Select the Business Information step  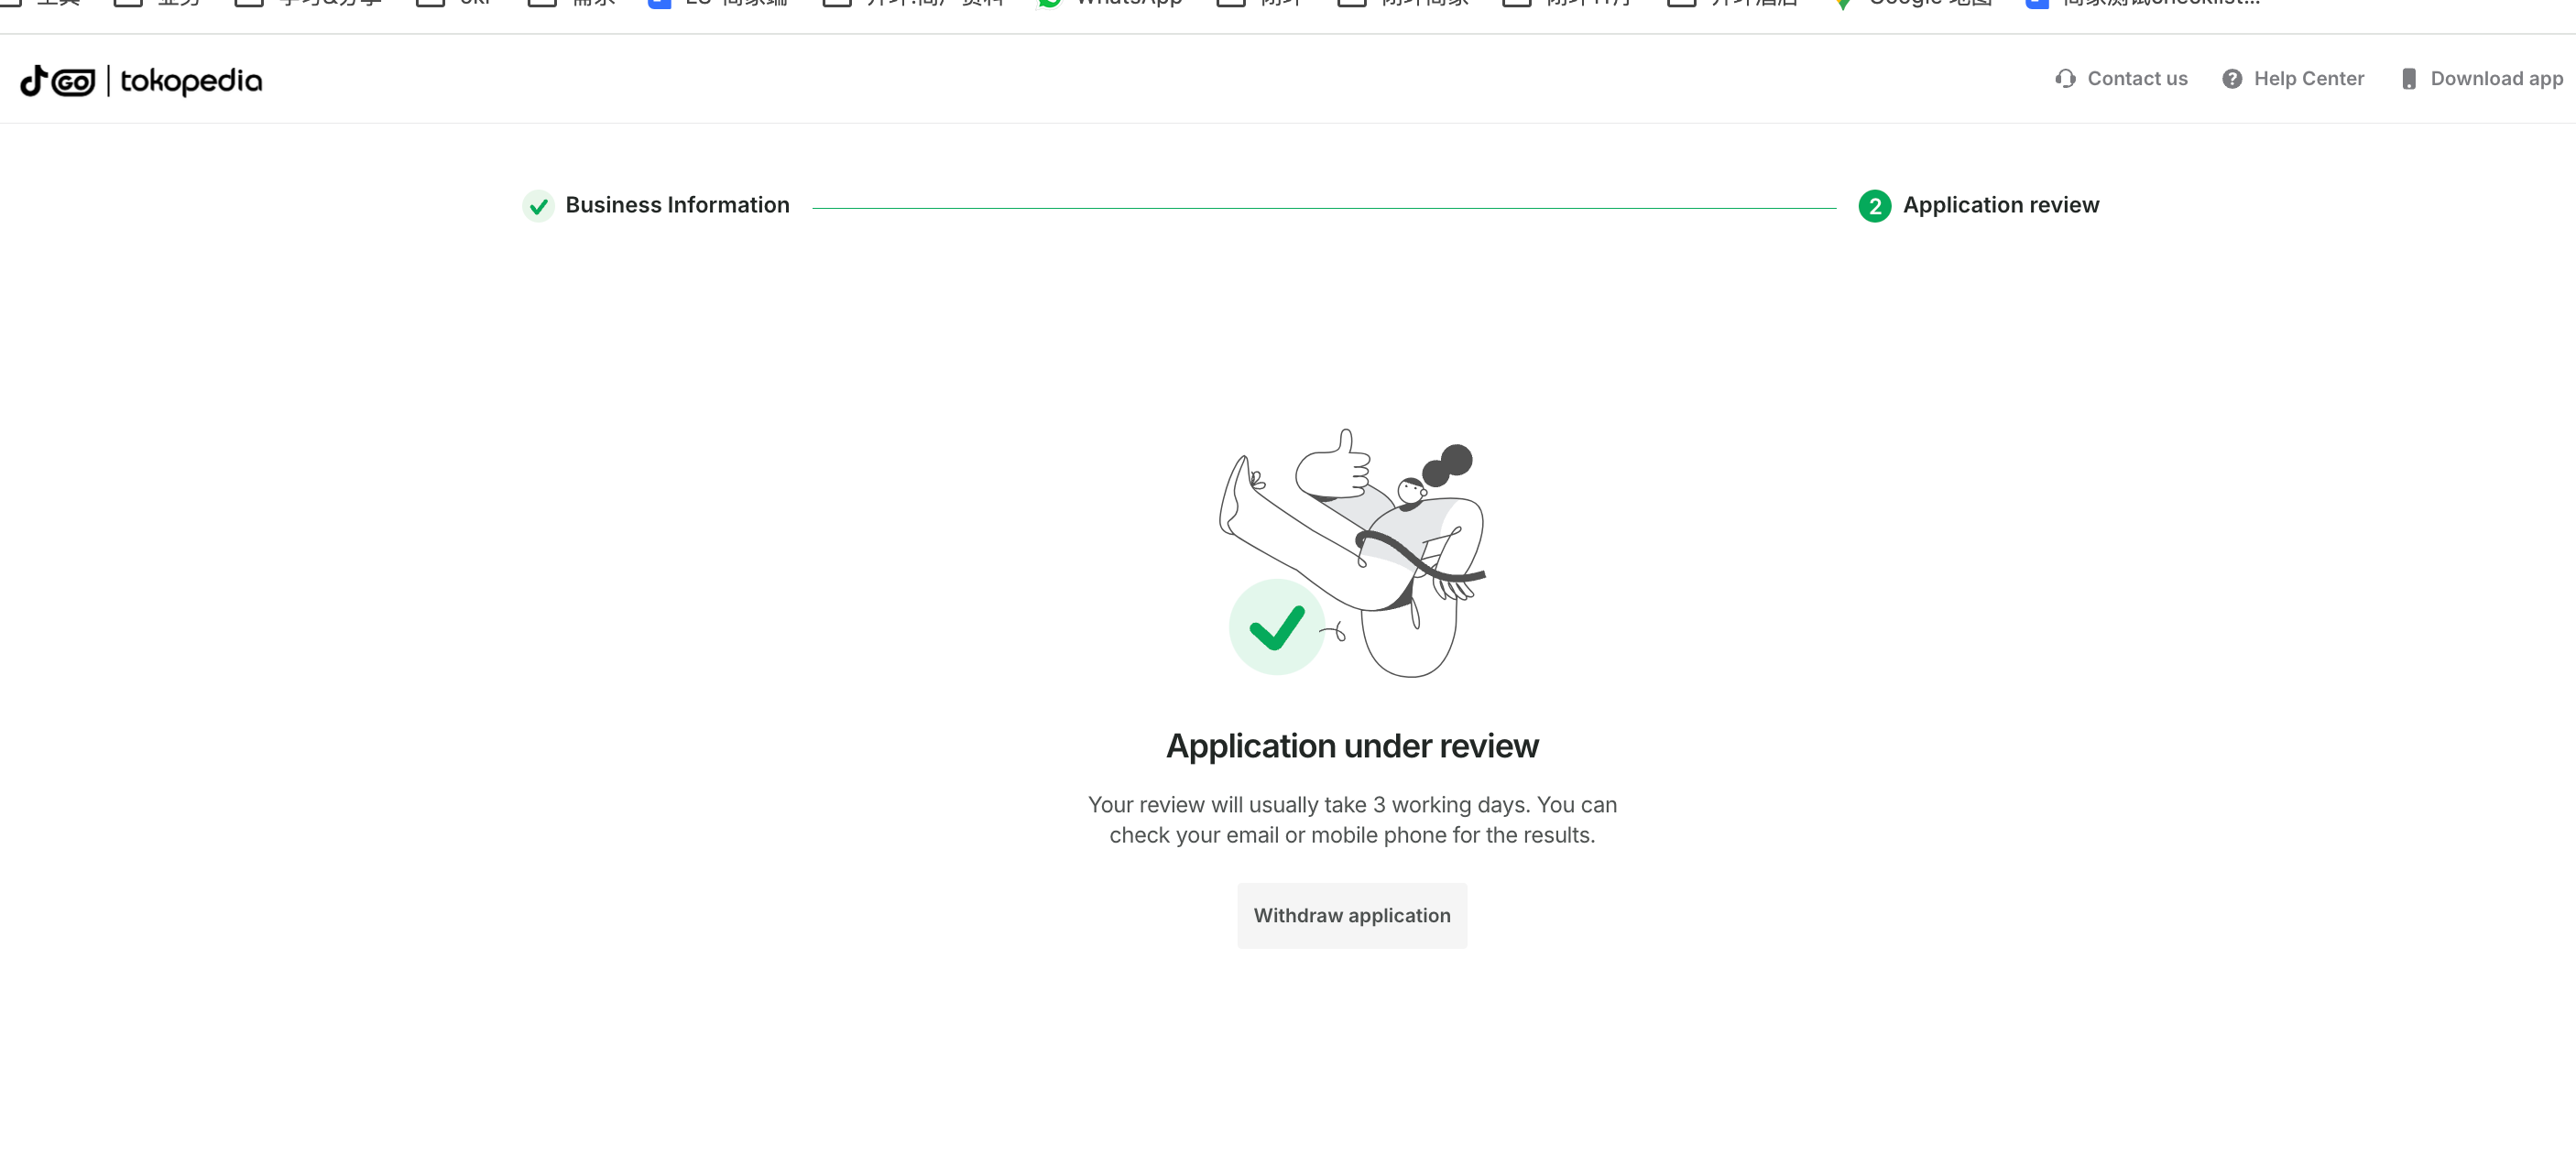677,205
